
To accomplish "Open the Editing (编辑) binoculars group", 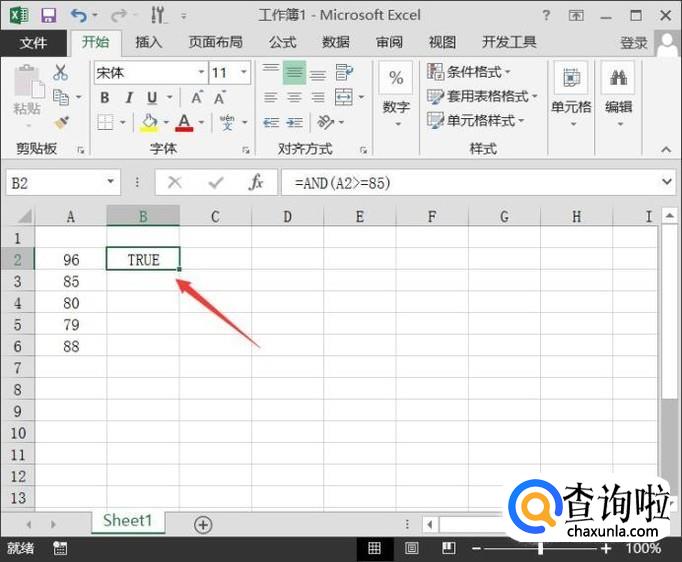I will point(618,96).
